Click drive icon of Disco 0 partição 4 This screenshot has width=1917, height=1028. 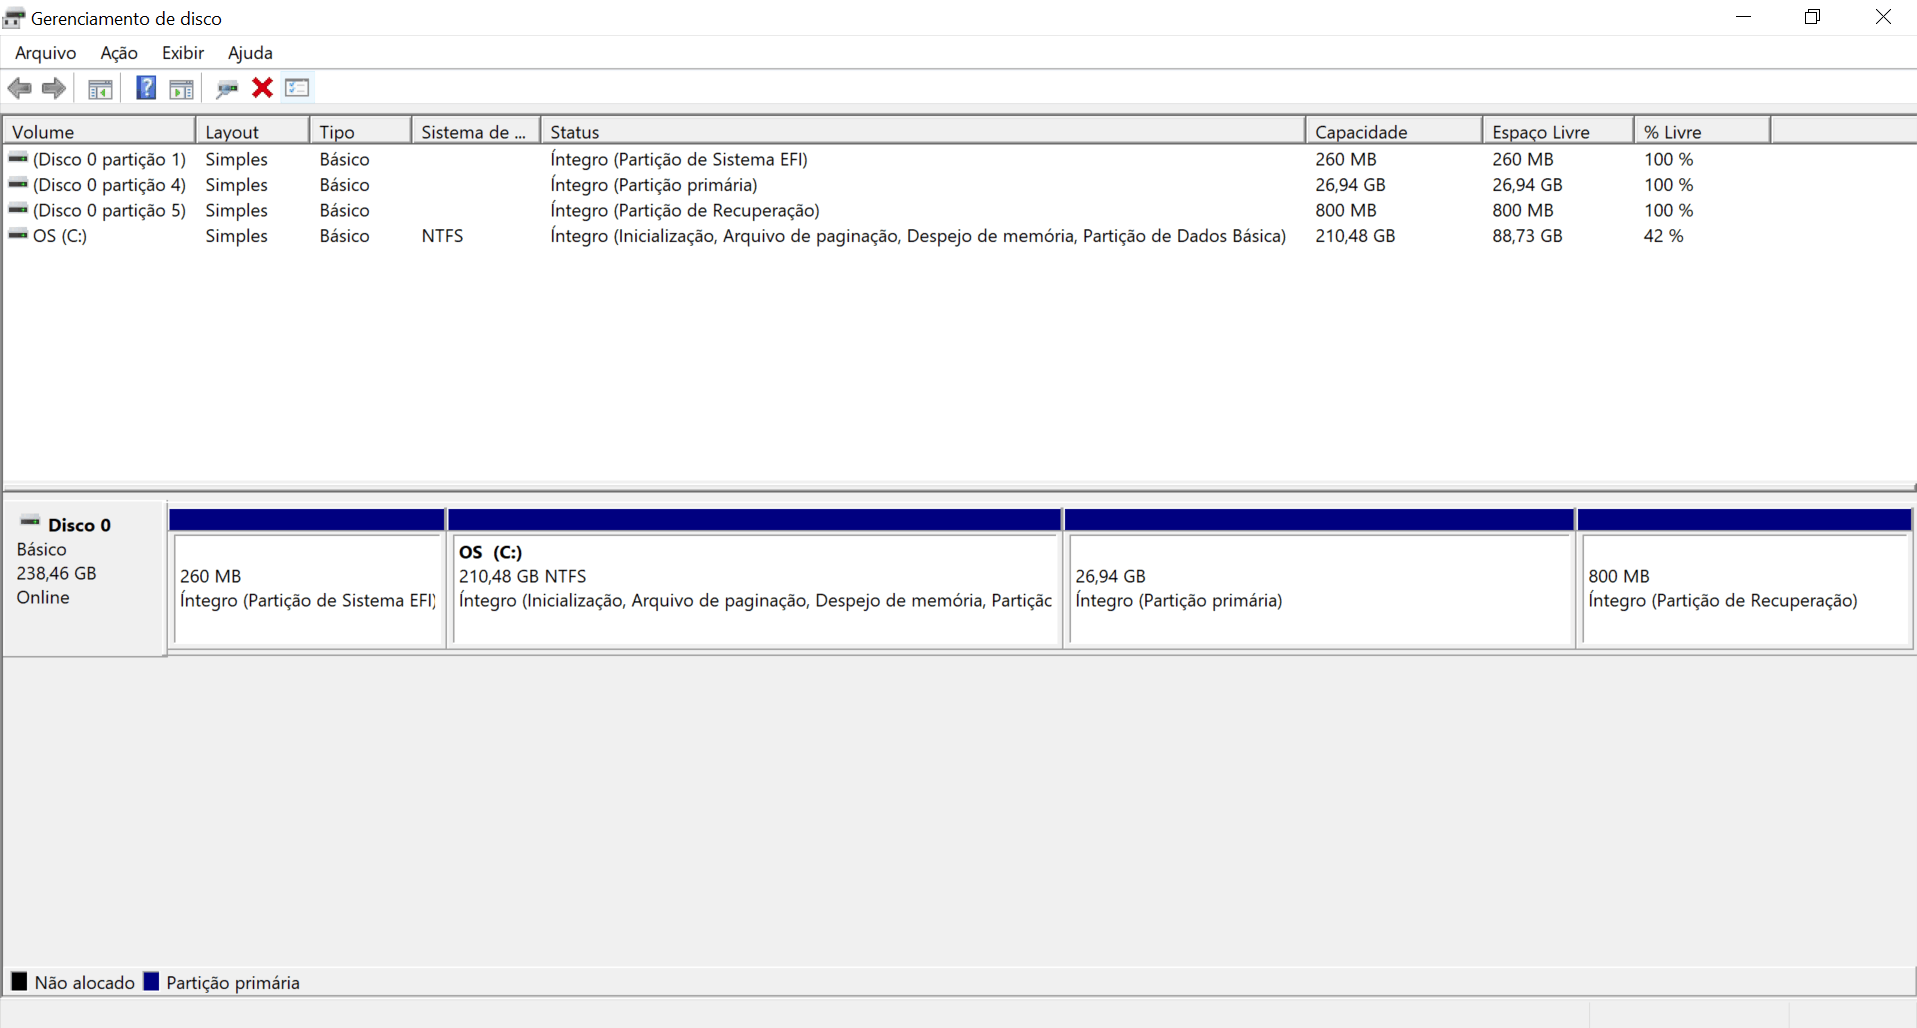click(18, 183)
